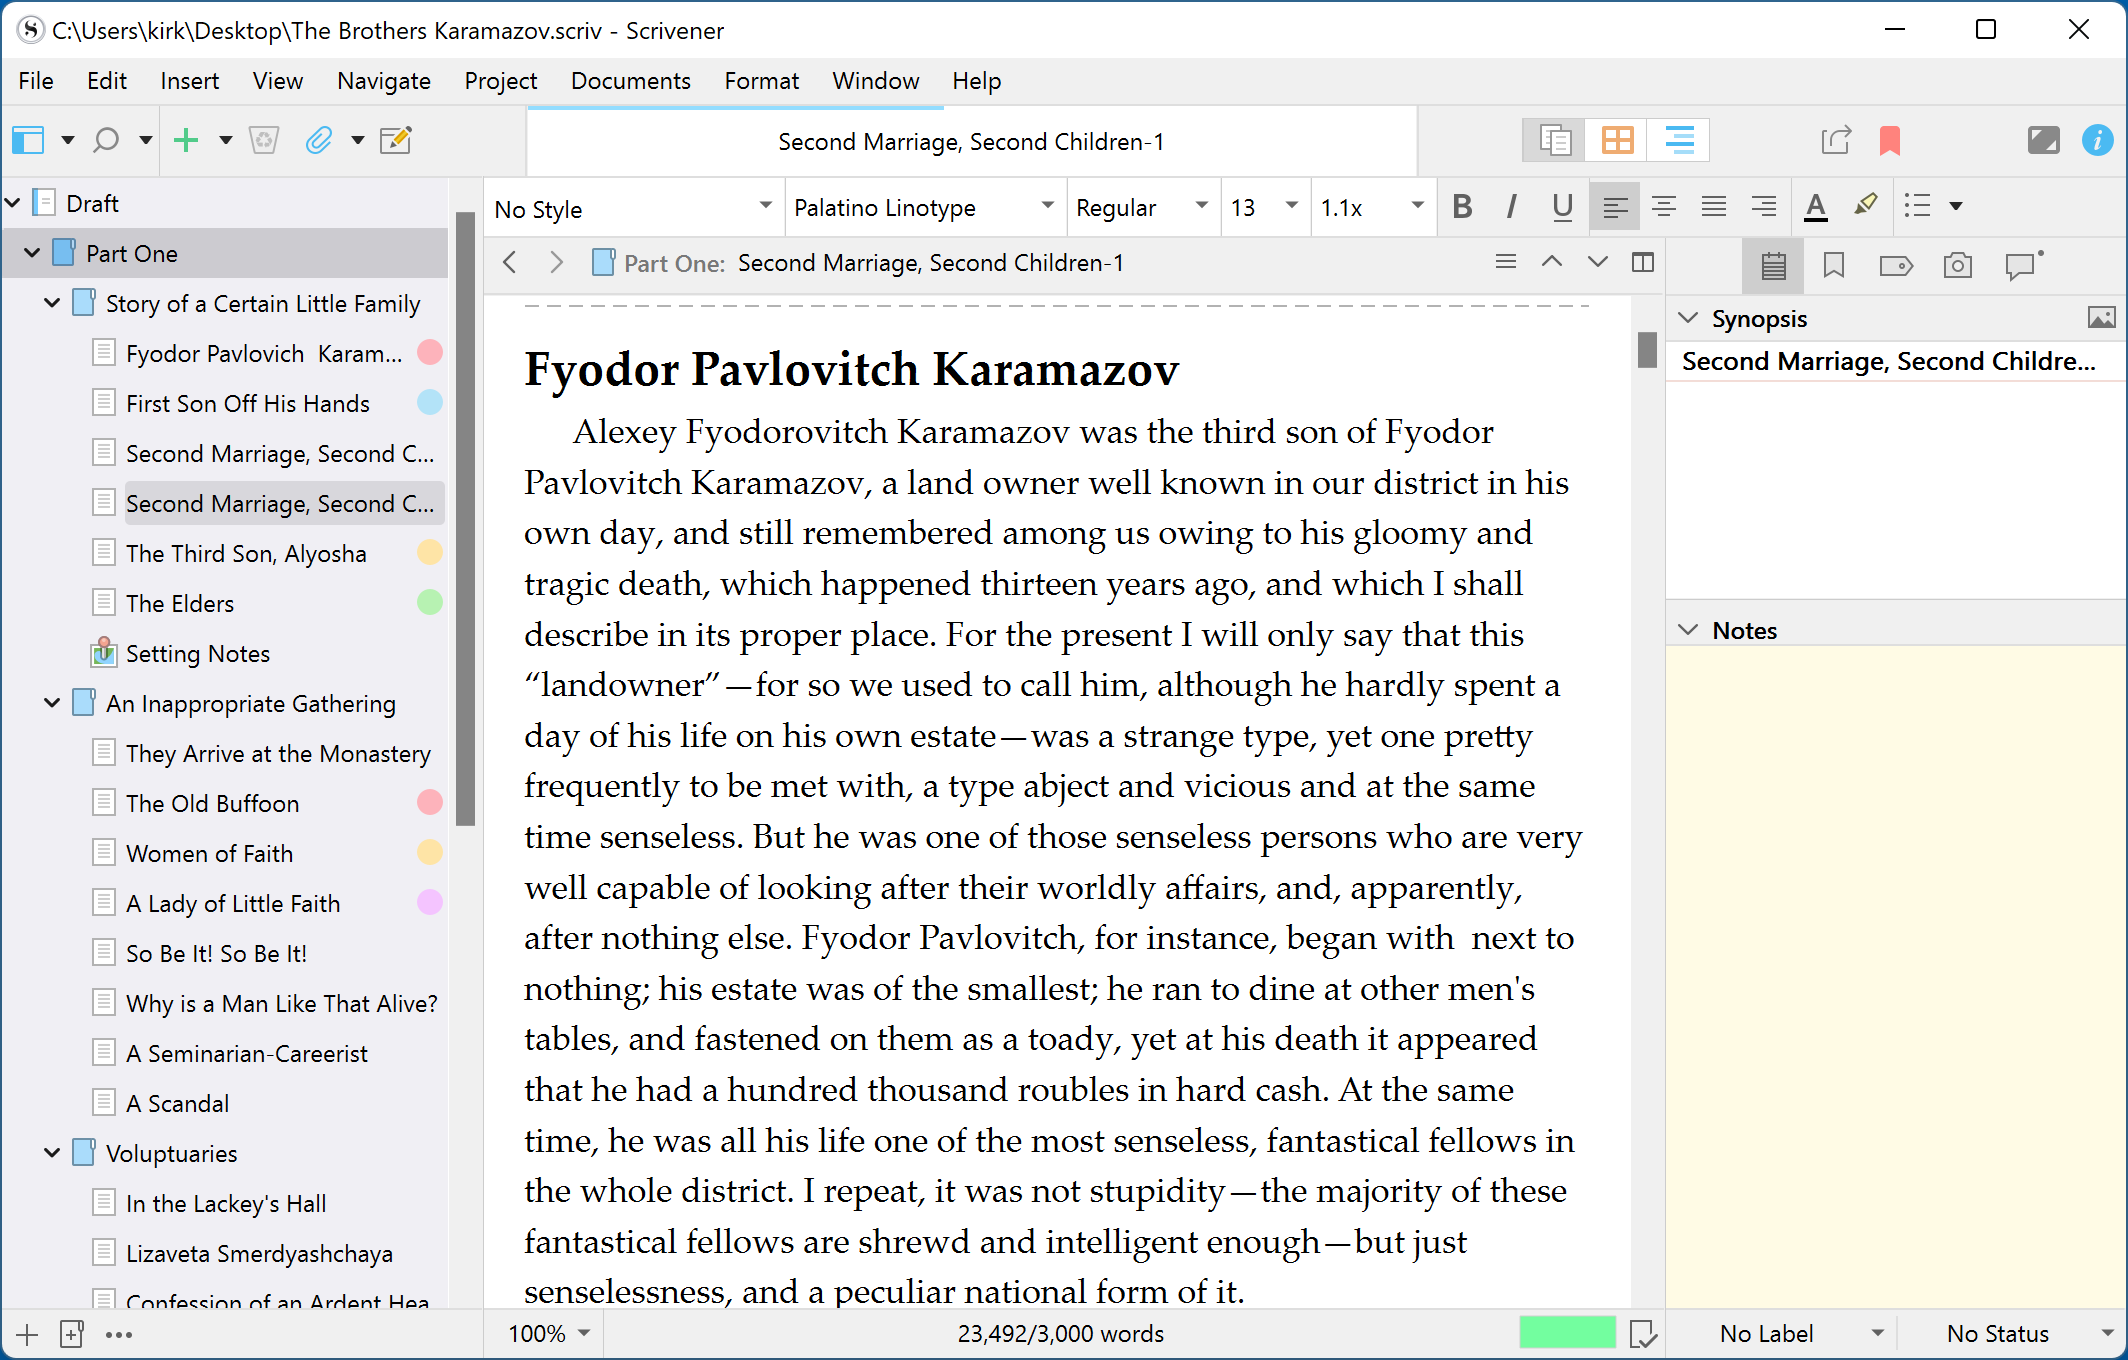
Task: Click the green word count progress bar
Action: 1566,1332
